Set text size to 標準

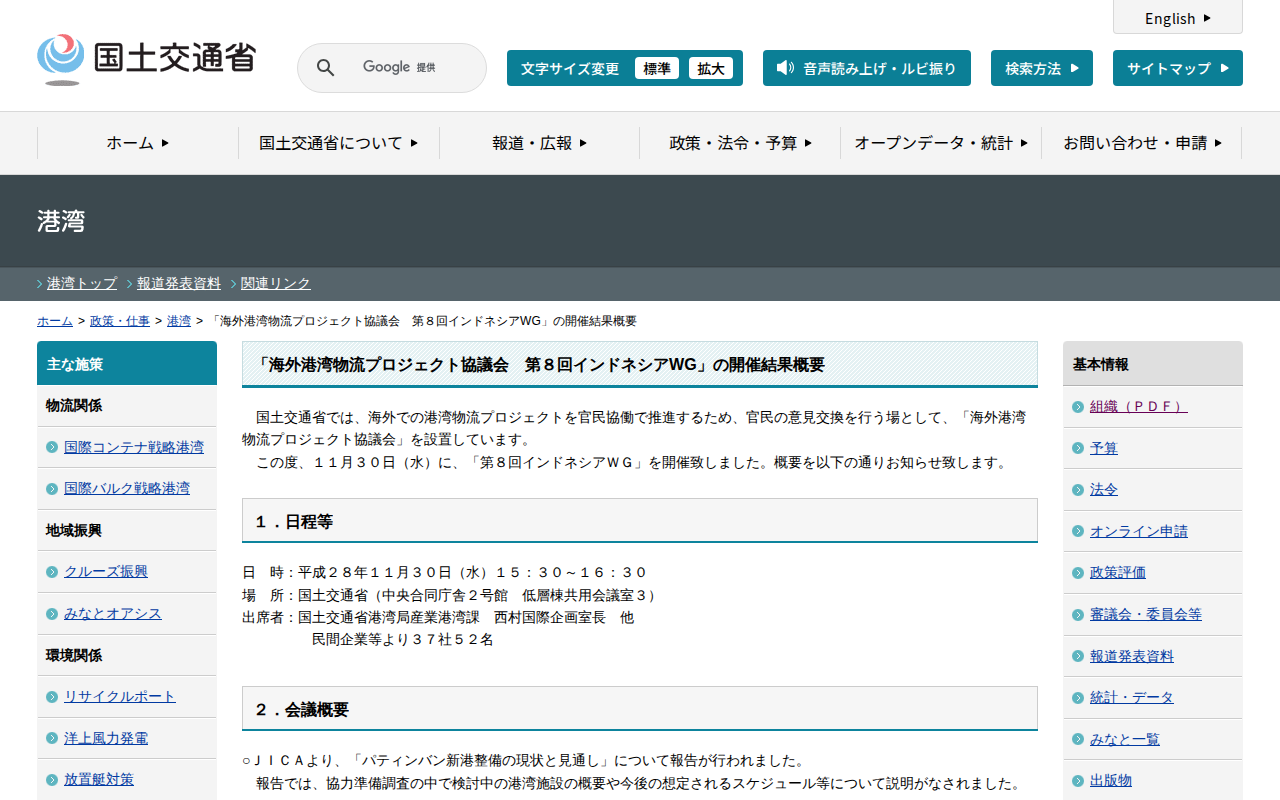[656, 68]
